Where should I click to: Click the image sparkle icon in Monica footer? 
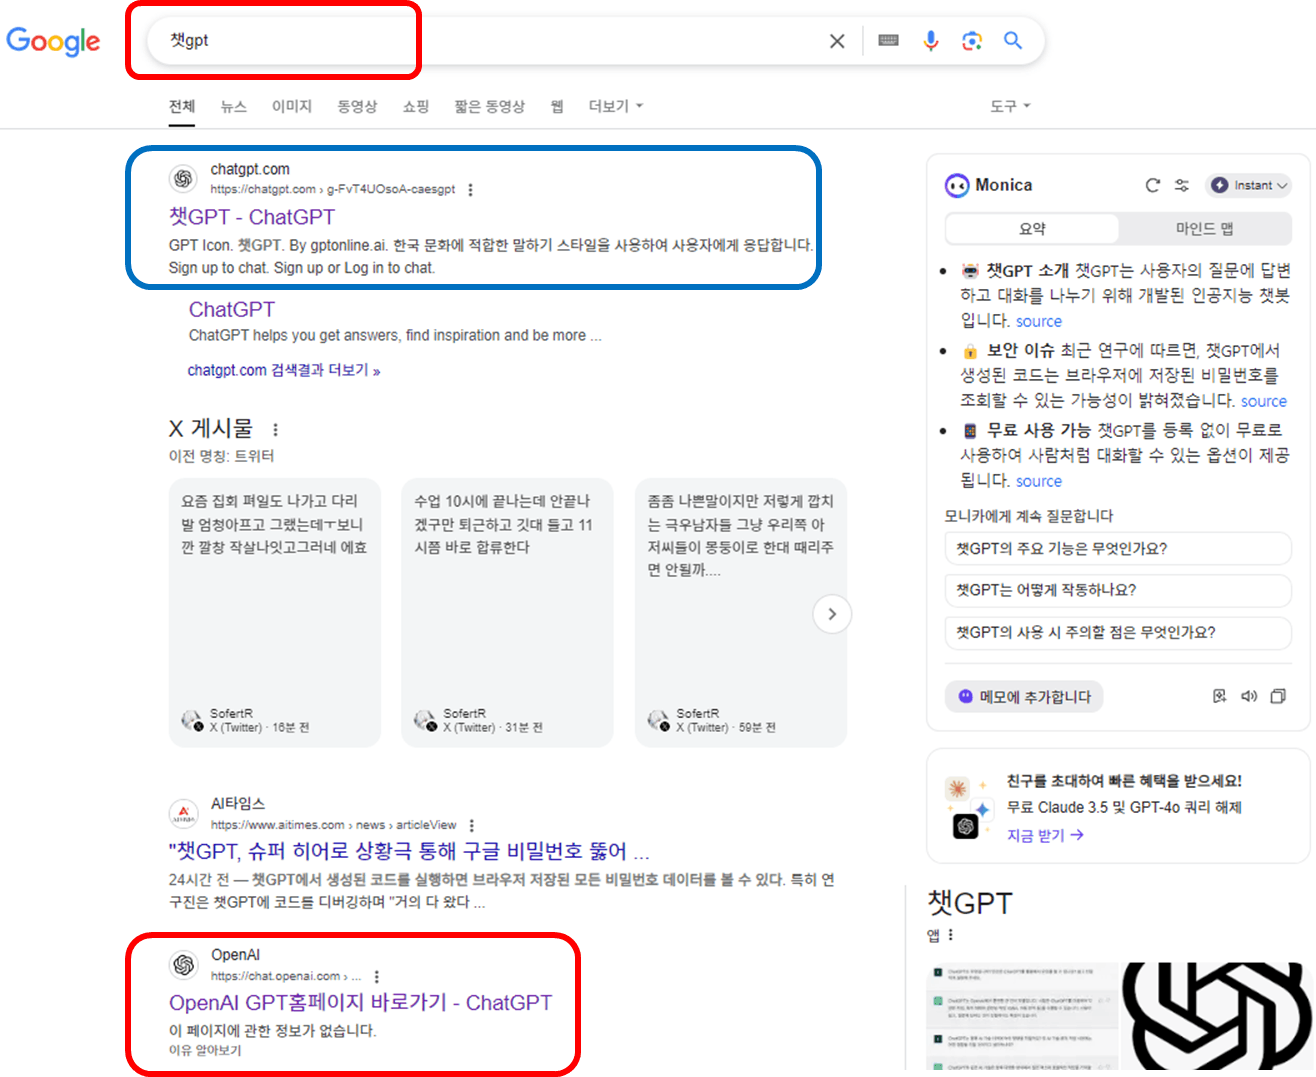pyautogui.click(x=1220, y=697)
